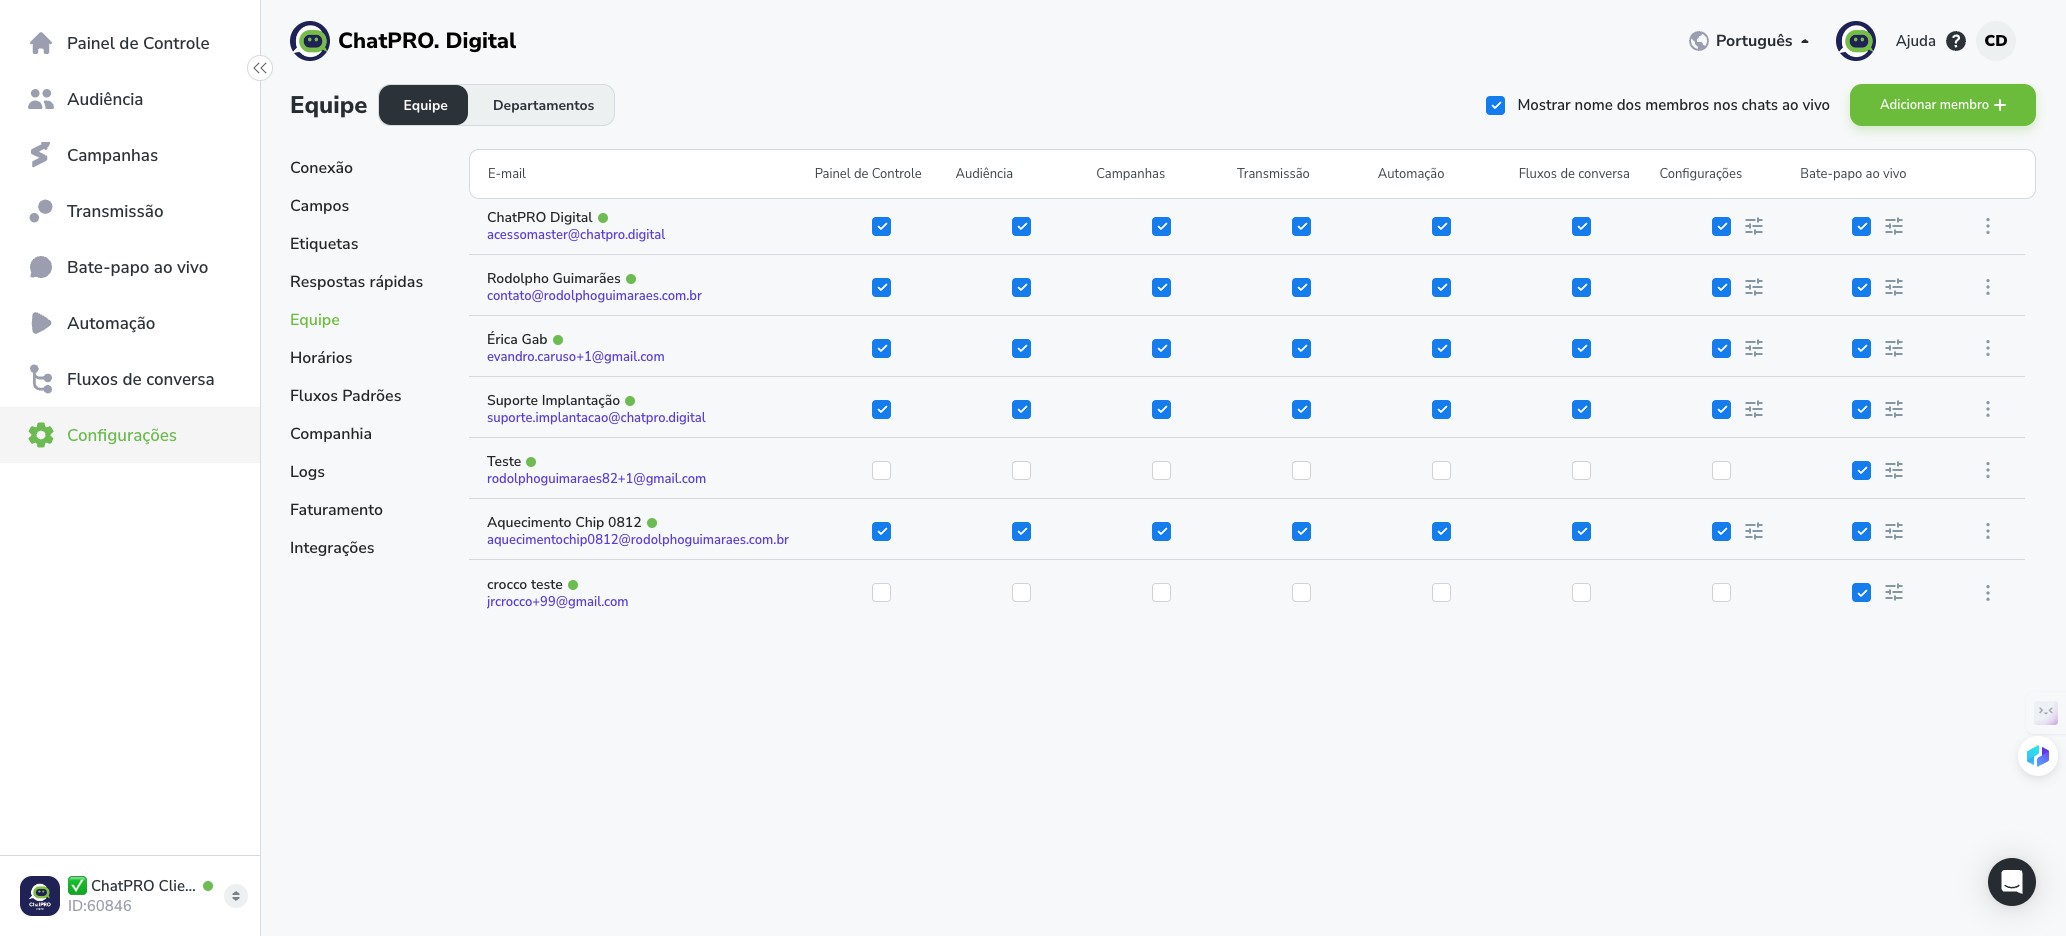Open Painel de Controle home icon

(x=41, y=43)
